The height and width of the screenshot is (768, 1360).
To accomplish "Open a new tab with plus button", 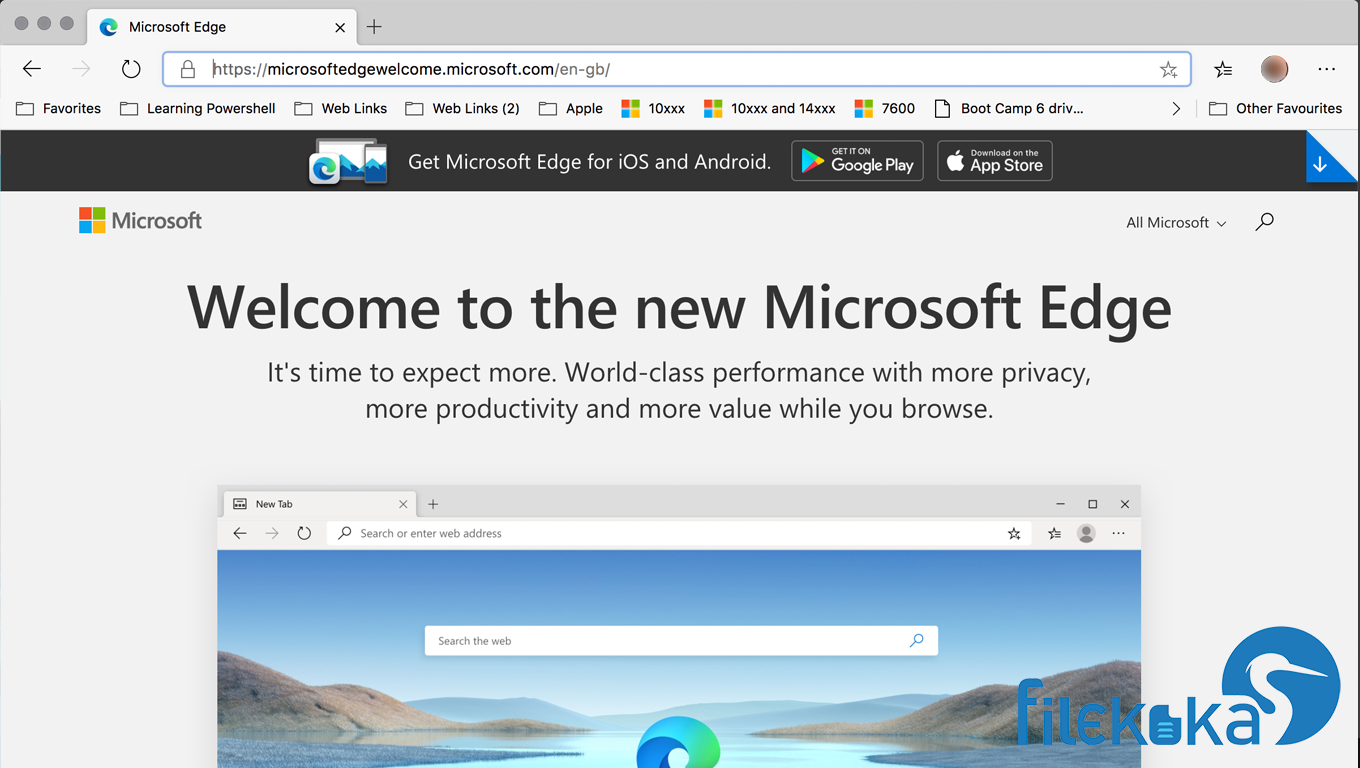I will coord(374,27).
